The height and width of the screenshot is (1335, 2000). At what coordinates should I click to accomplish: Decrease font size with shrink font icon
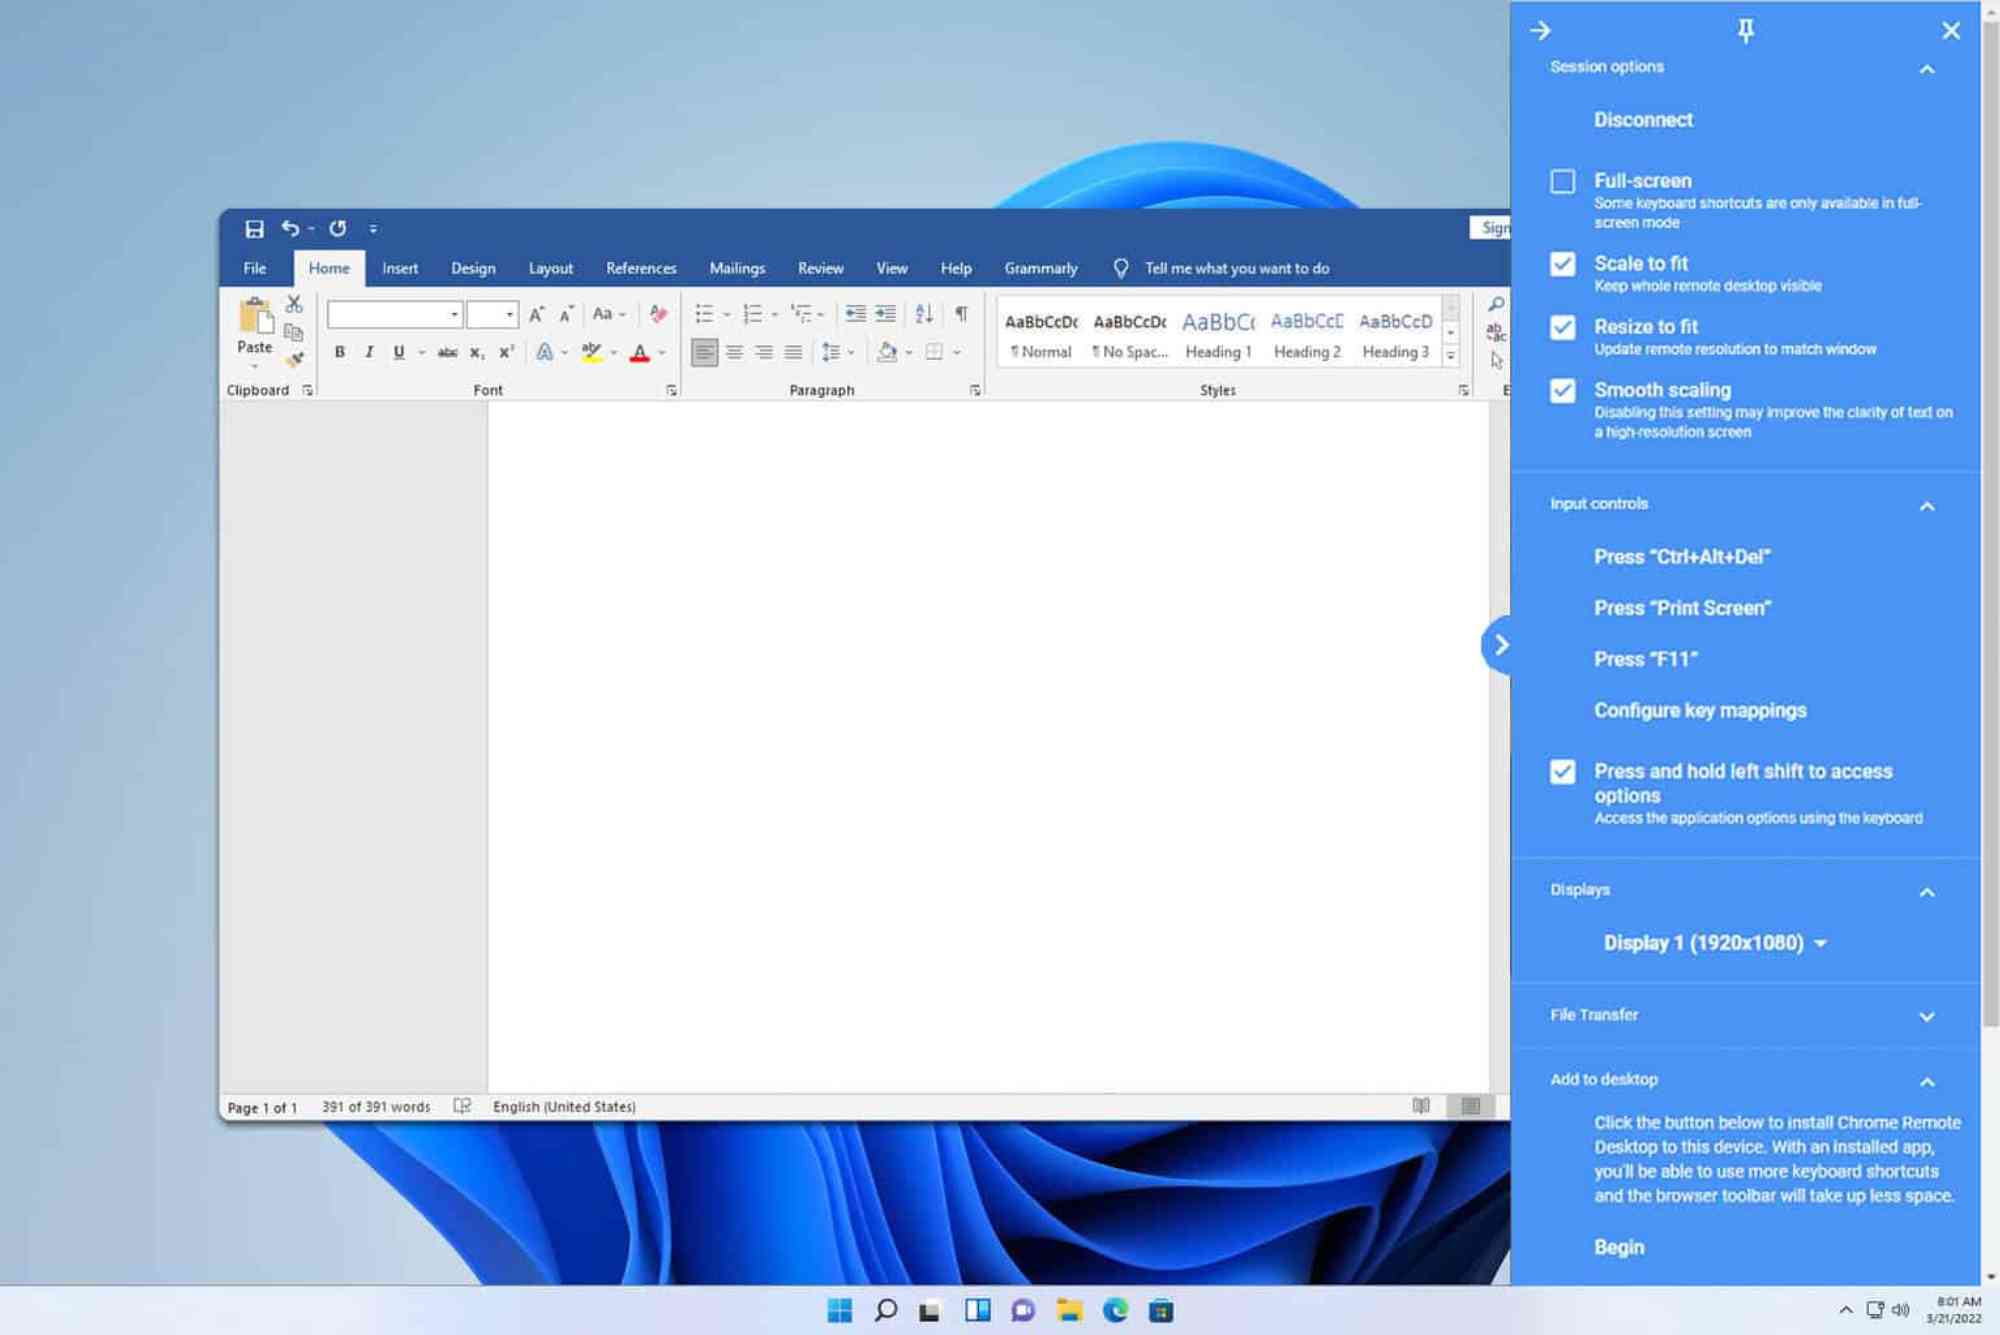pyautogui.click(x=566, y=314)
